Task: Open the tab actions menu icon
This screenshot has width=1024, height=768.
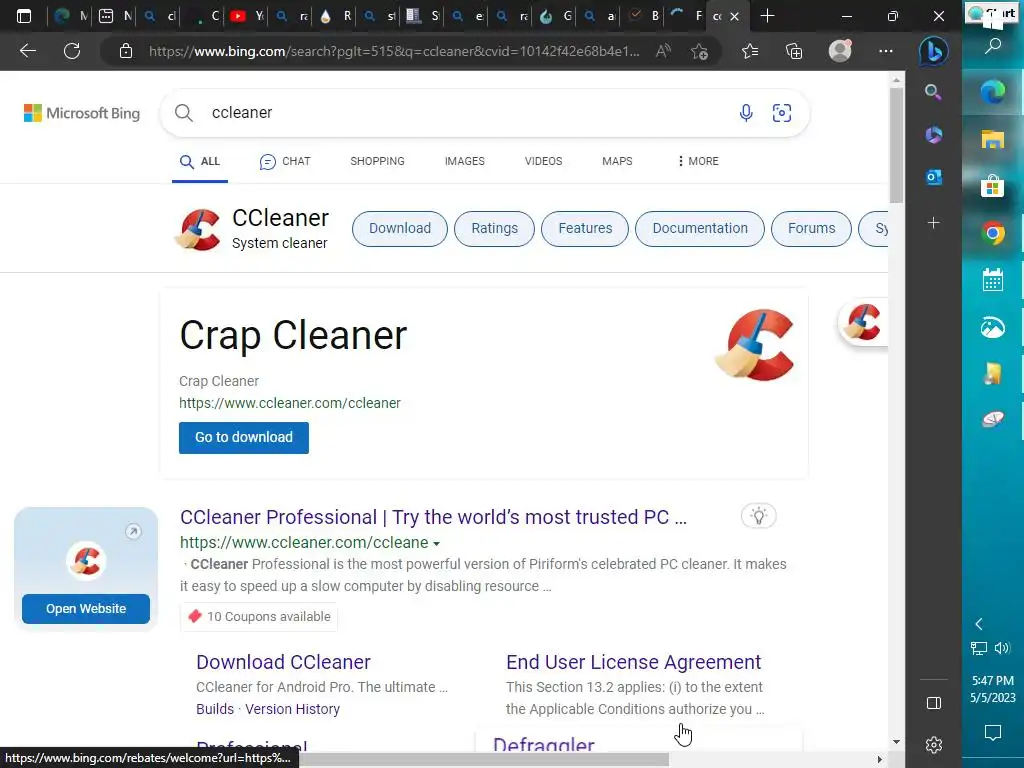Action: click(x=24, y=16)
